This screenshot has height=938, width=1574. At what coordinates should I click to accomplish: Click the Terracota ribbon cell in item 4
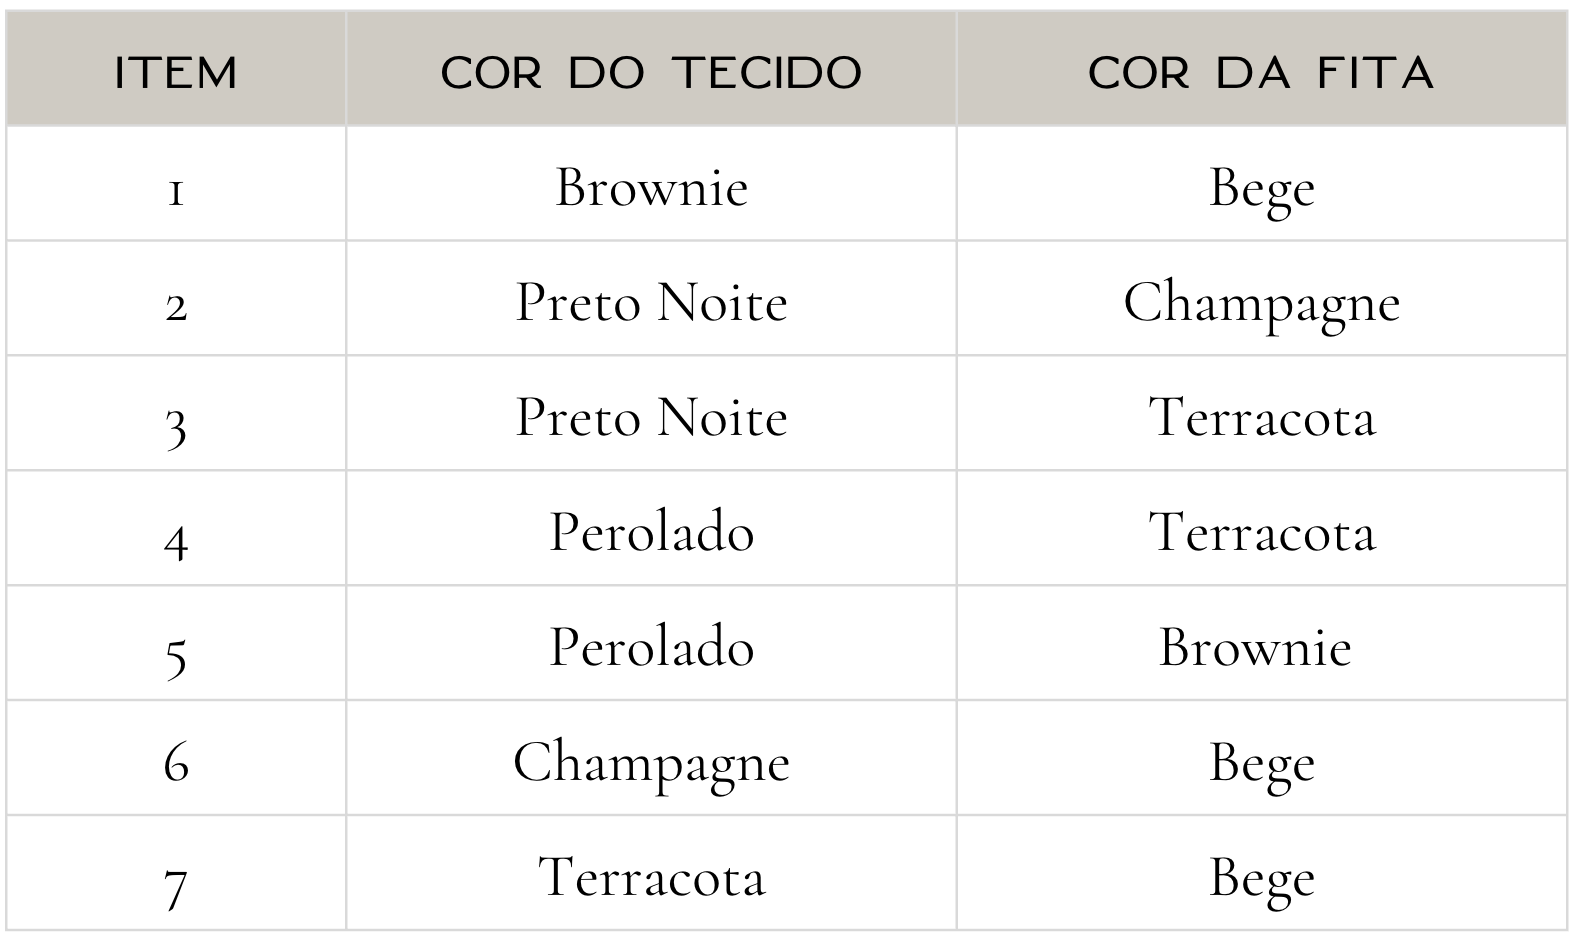1261,532
